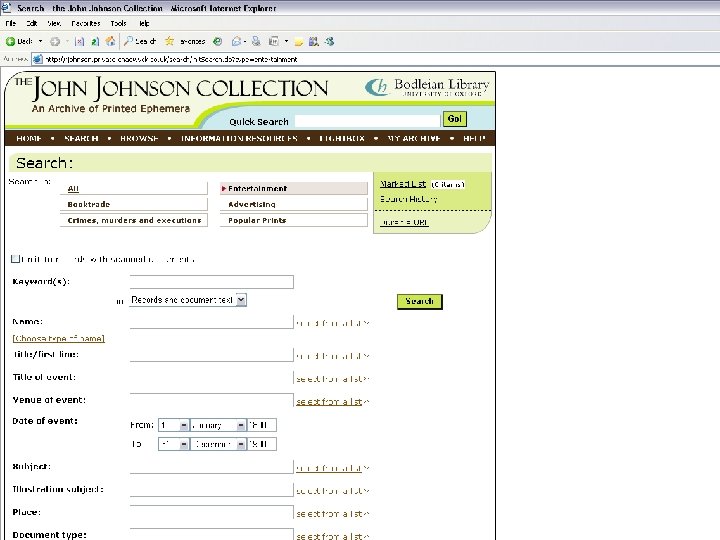
Task: Select the Booktrade search category
Action: (x=134, y=204)
